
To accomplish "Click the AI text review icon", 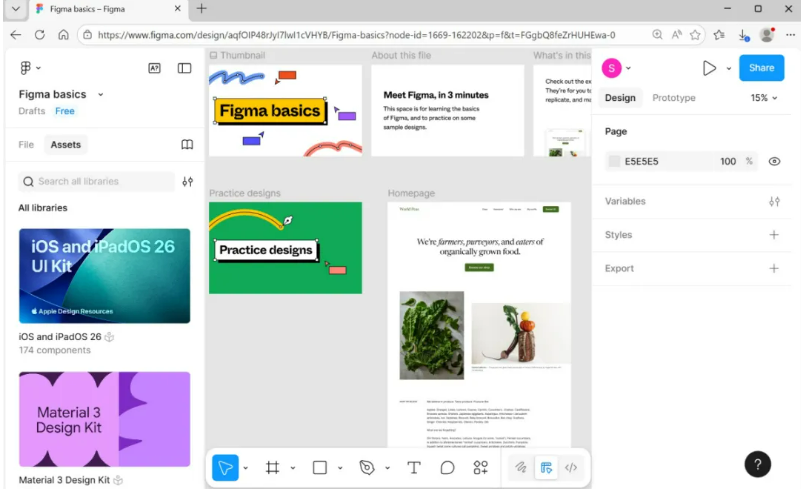I will coord(154,68).
